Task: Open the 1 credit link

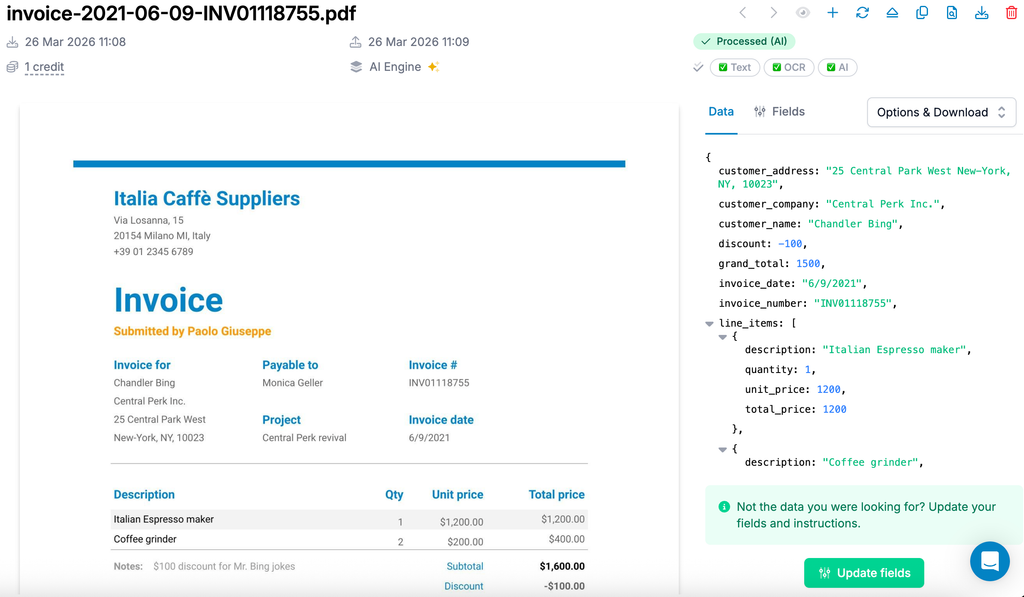Action: coord(43,66)
